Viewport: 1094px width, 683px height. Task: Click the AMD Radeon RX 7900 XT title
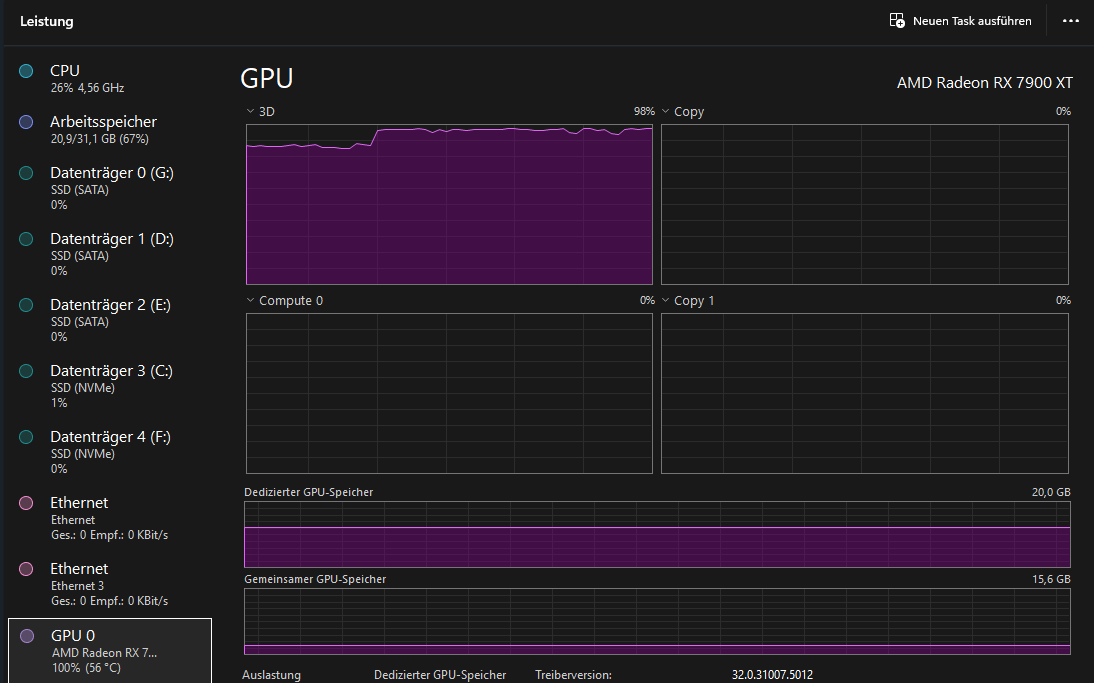click(x=984, y=82)
